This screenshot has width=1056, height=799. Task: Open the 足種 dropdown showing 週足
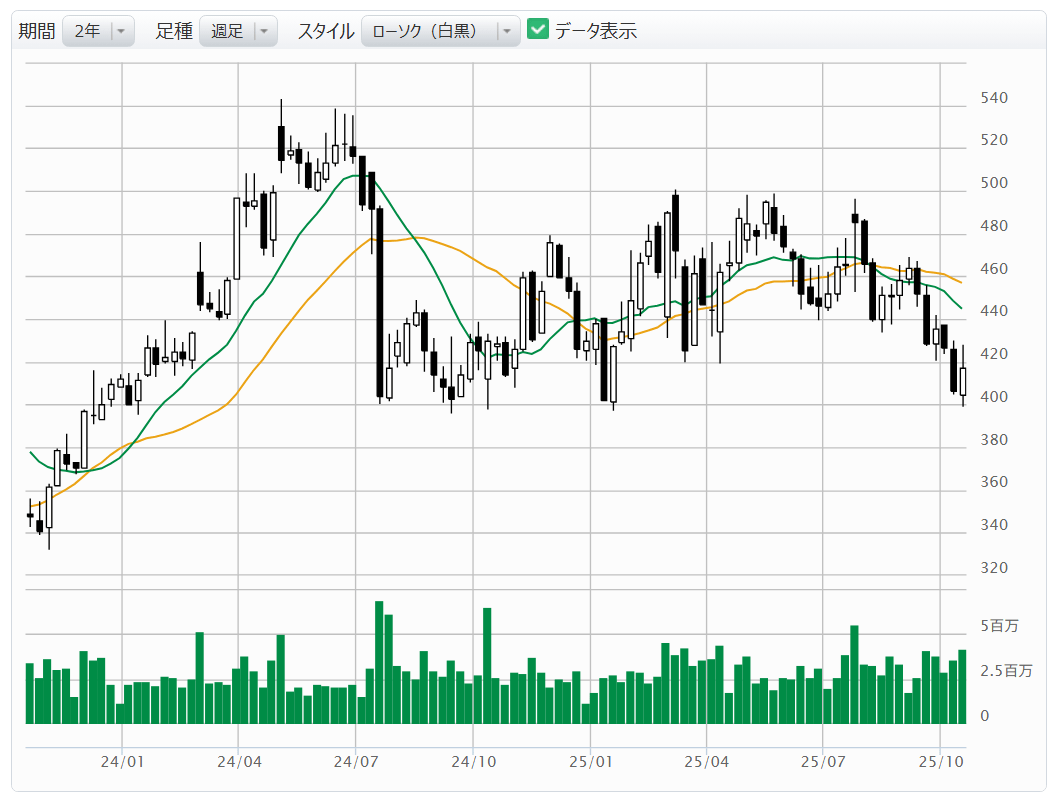pos(227,31)
